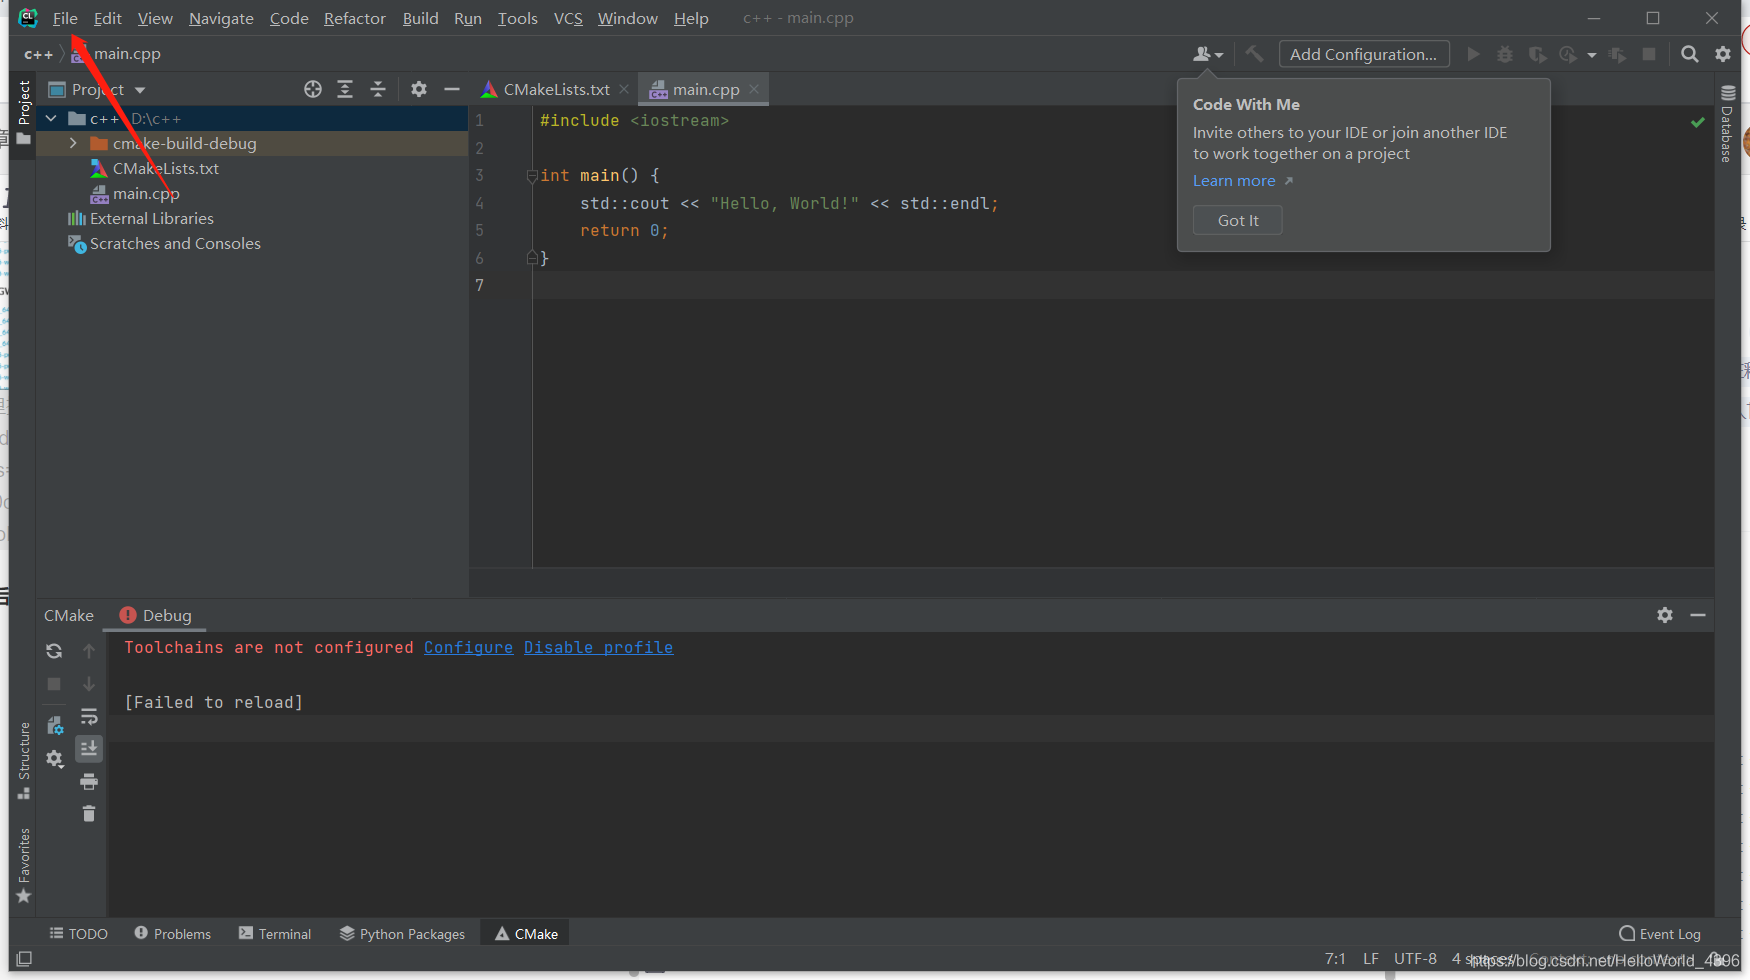Clear output with trash icon
This screenshot has width=1750, height=980.
click(89, 813)
